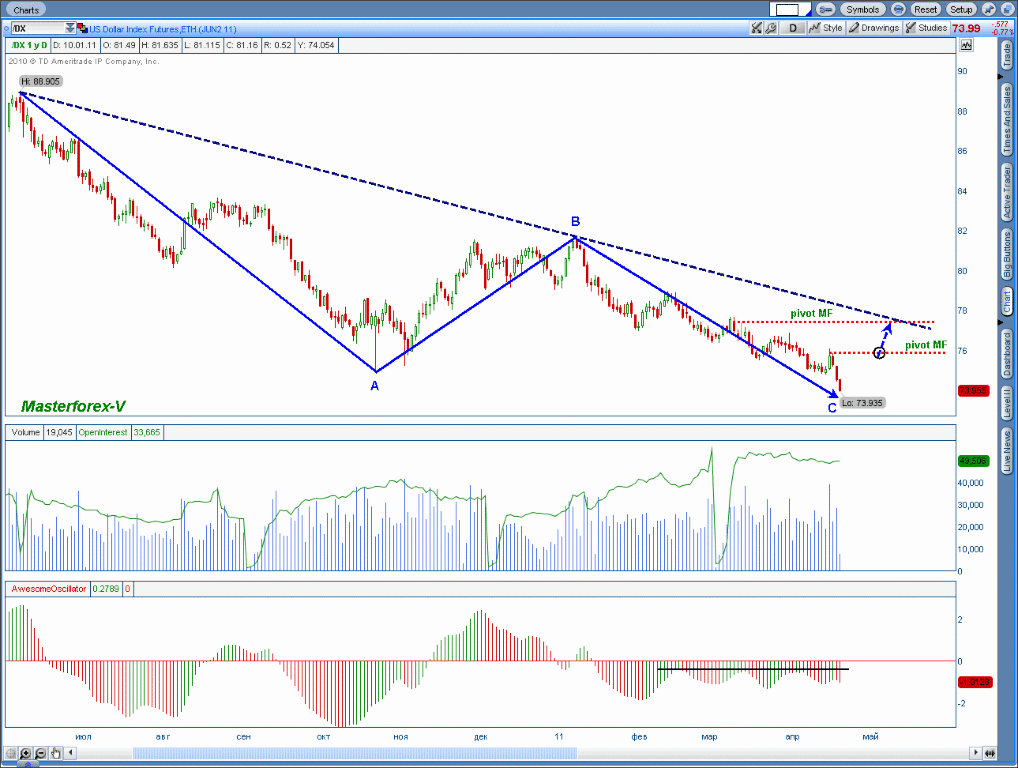
Task: Click the scroll-to-end icon at bottom right
Action: [990, 753]
